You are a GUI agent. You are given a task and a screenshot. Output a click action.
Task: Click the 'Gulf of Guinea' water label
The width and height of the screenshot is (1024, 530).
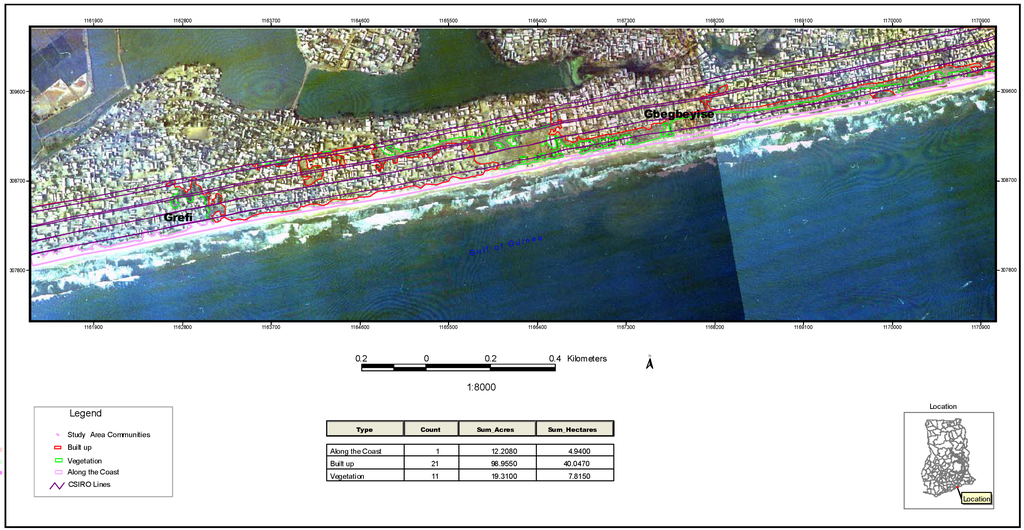point(505,246)
